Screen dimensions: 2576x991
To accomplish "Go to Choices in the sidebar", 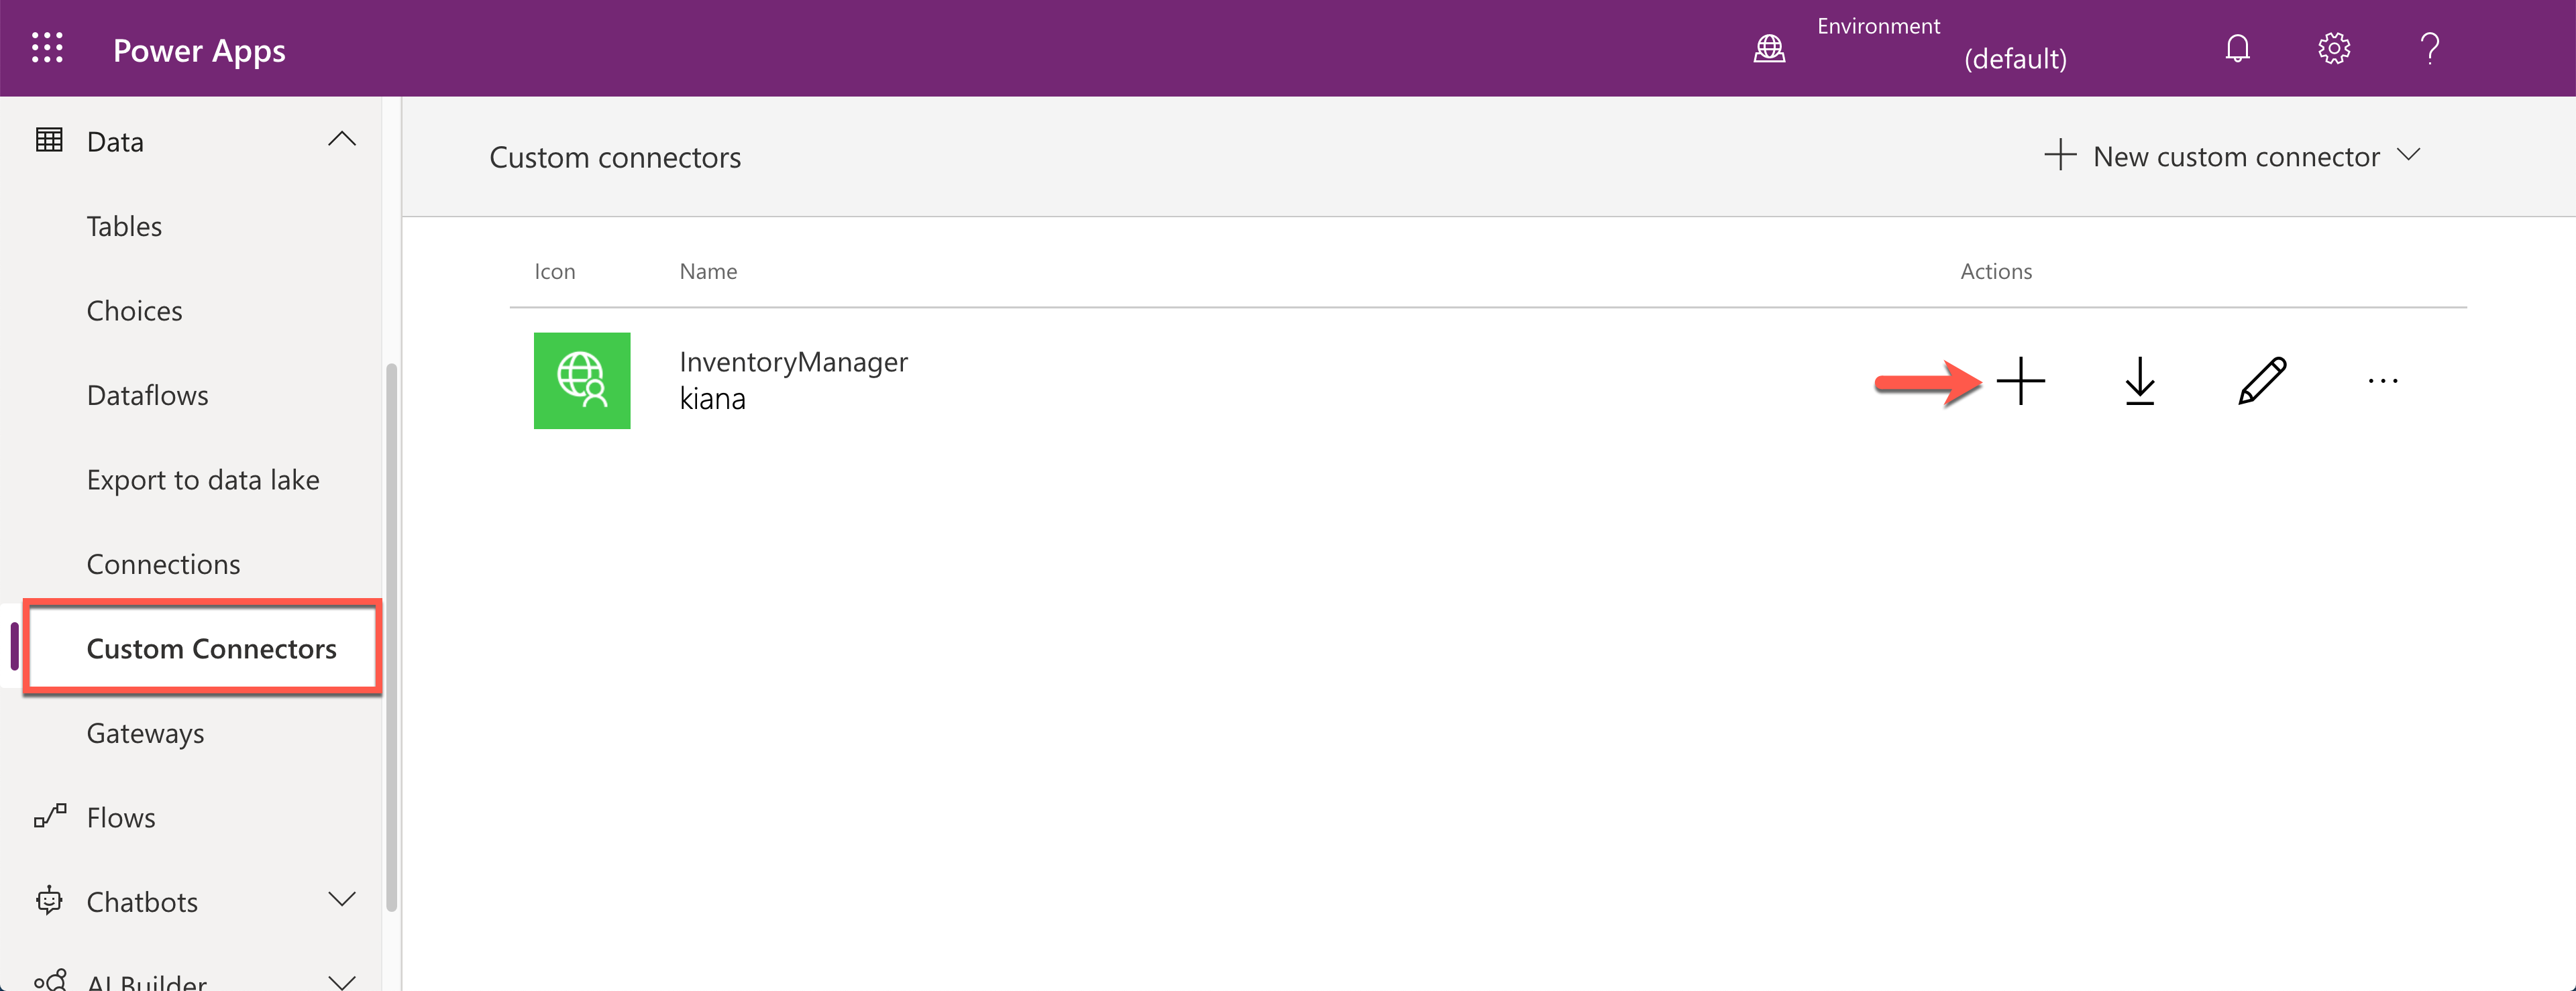I will [134, 311].
